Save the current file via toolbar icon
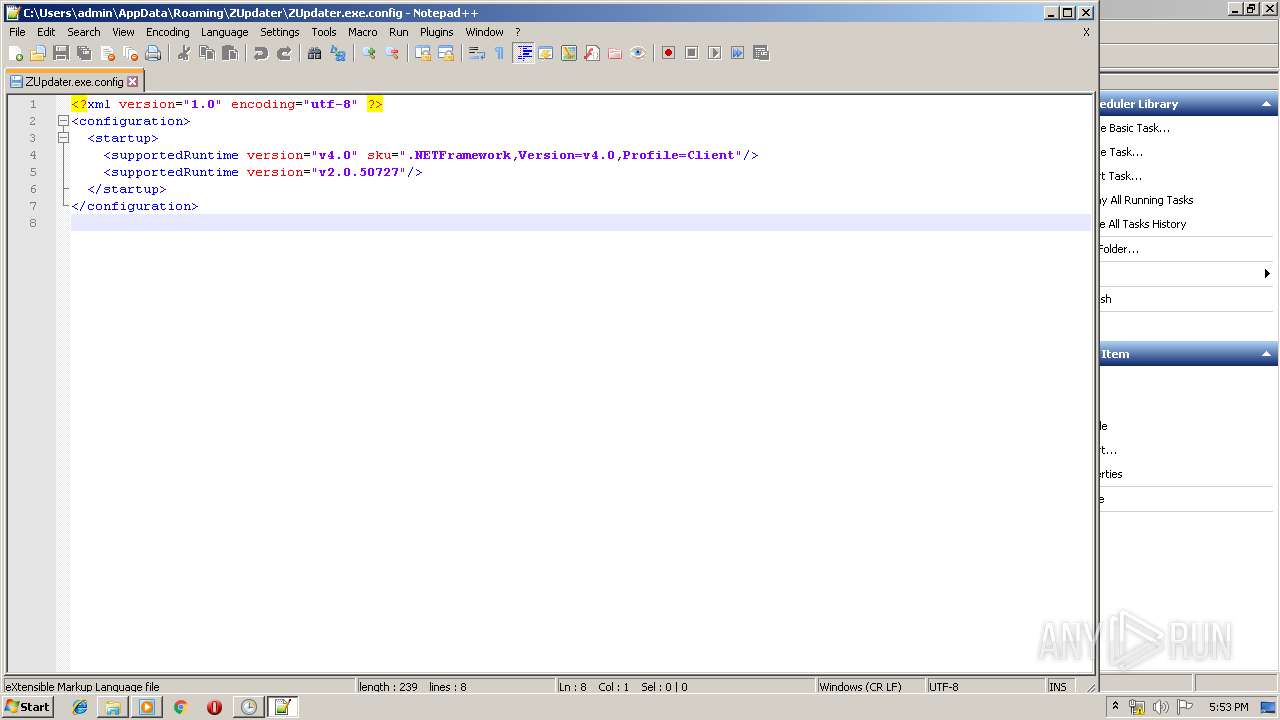 point(61,53)
